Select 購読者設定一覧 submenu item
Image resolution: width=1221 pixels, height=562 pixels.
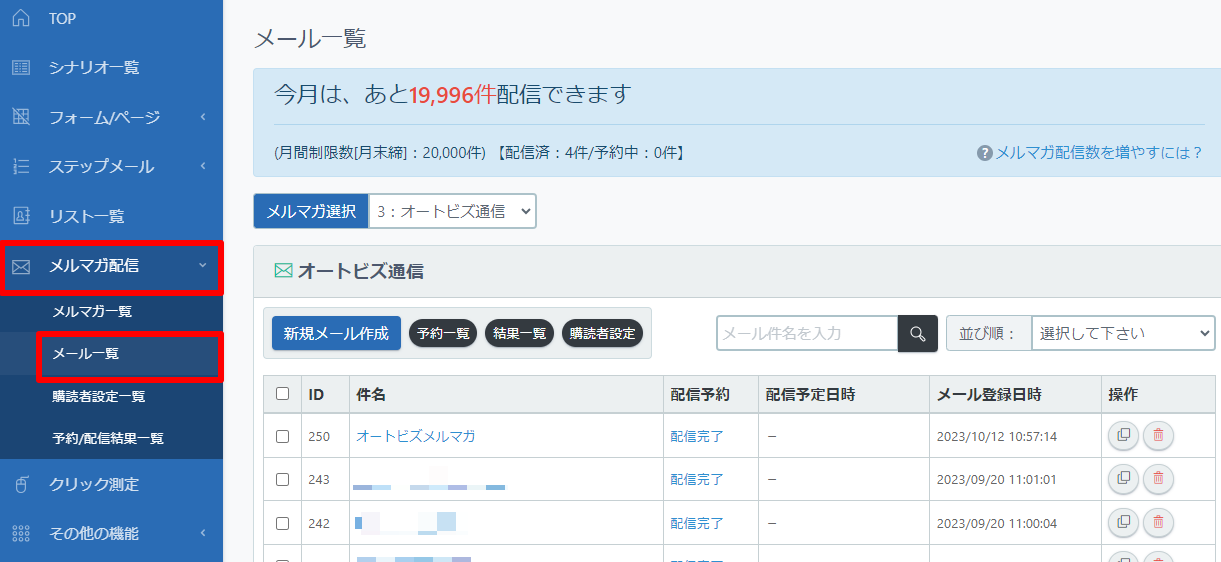(x=99, y=397)
